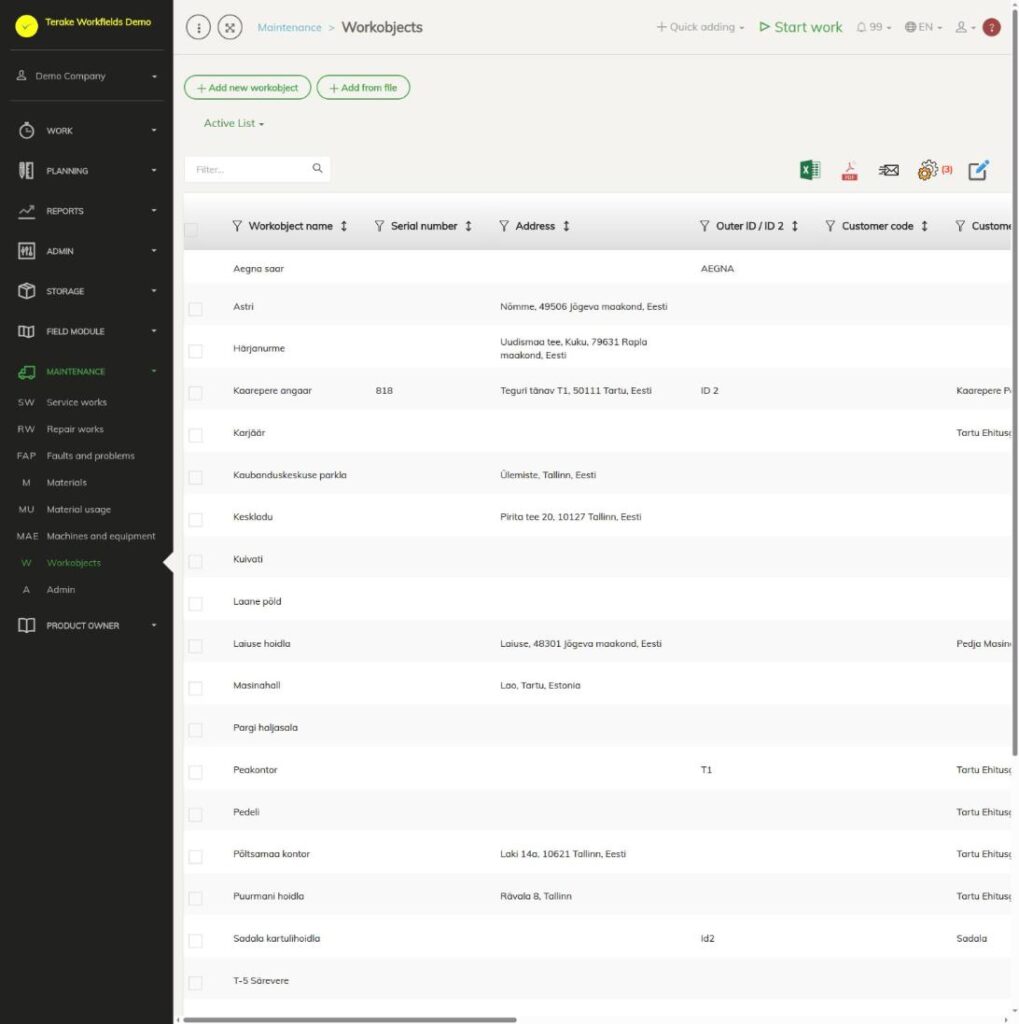This screenshot has width=1019, height=1024.
Task: Open the red help question icon
Action: [992, 27]
